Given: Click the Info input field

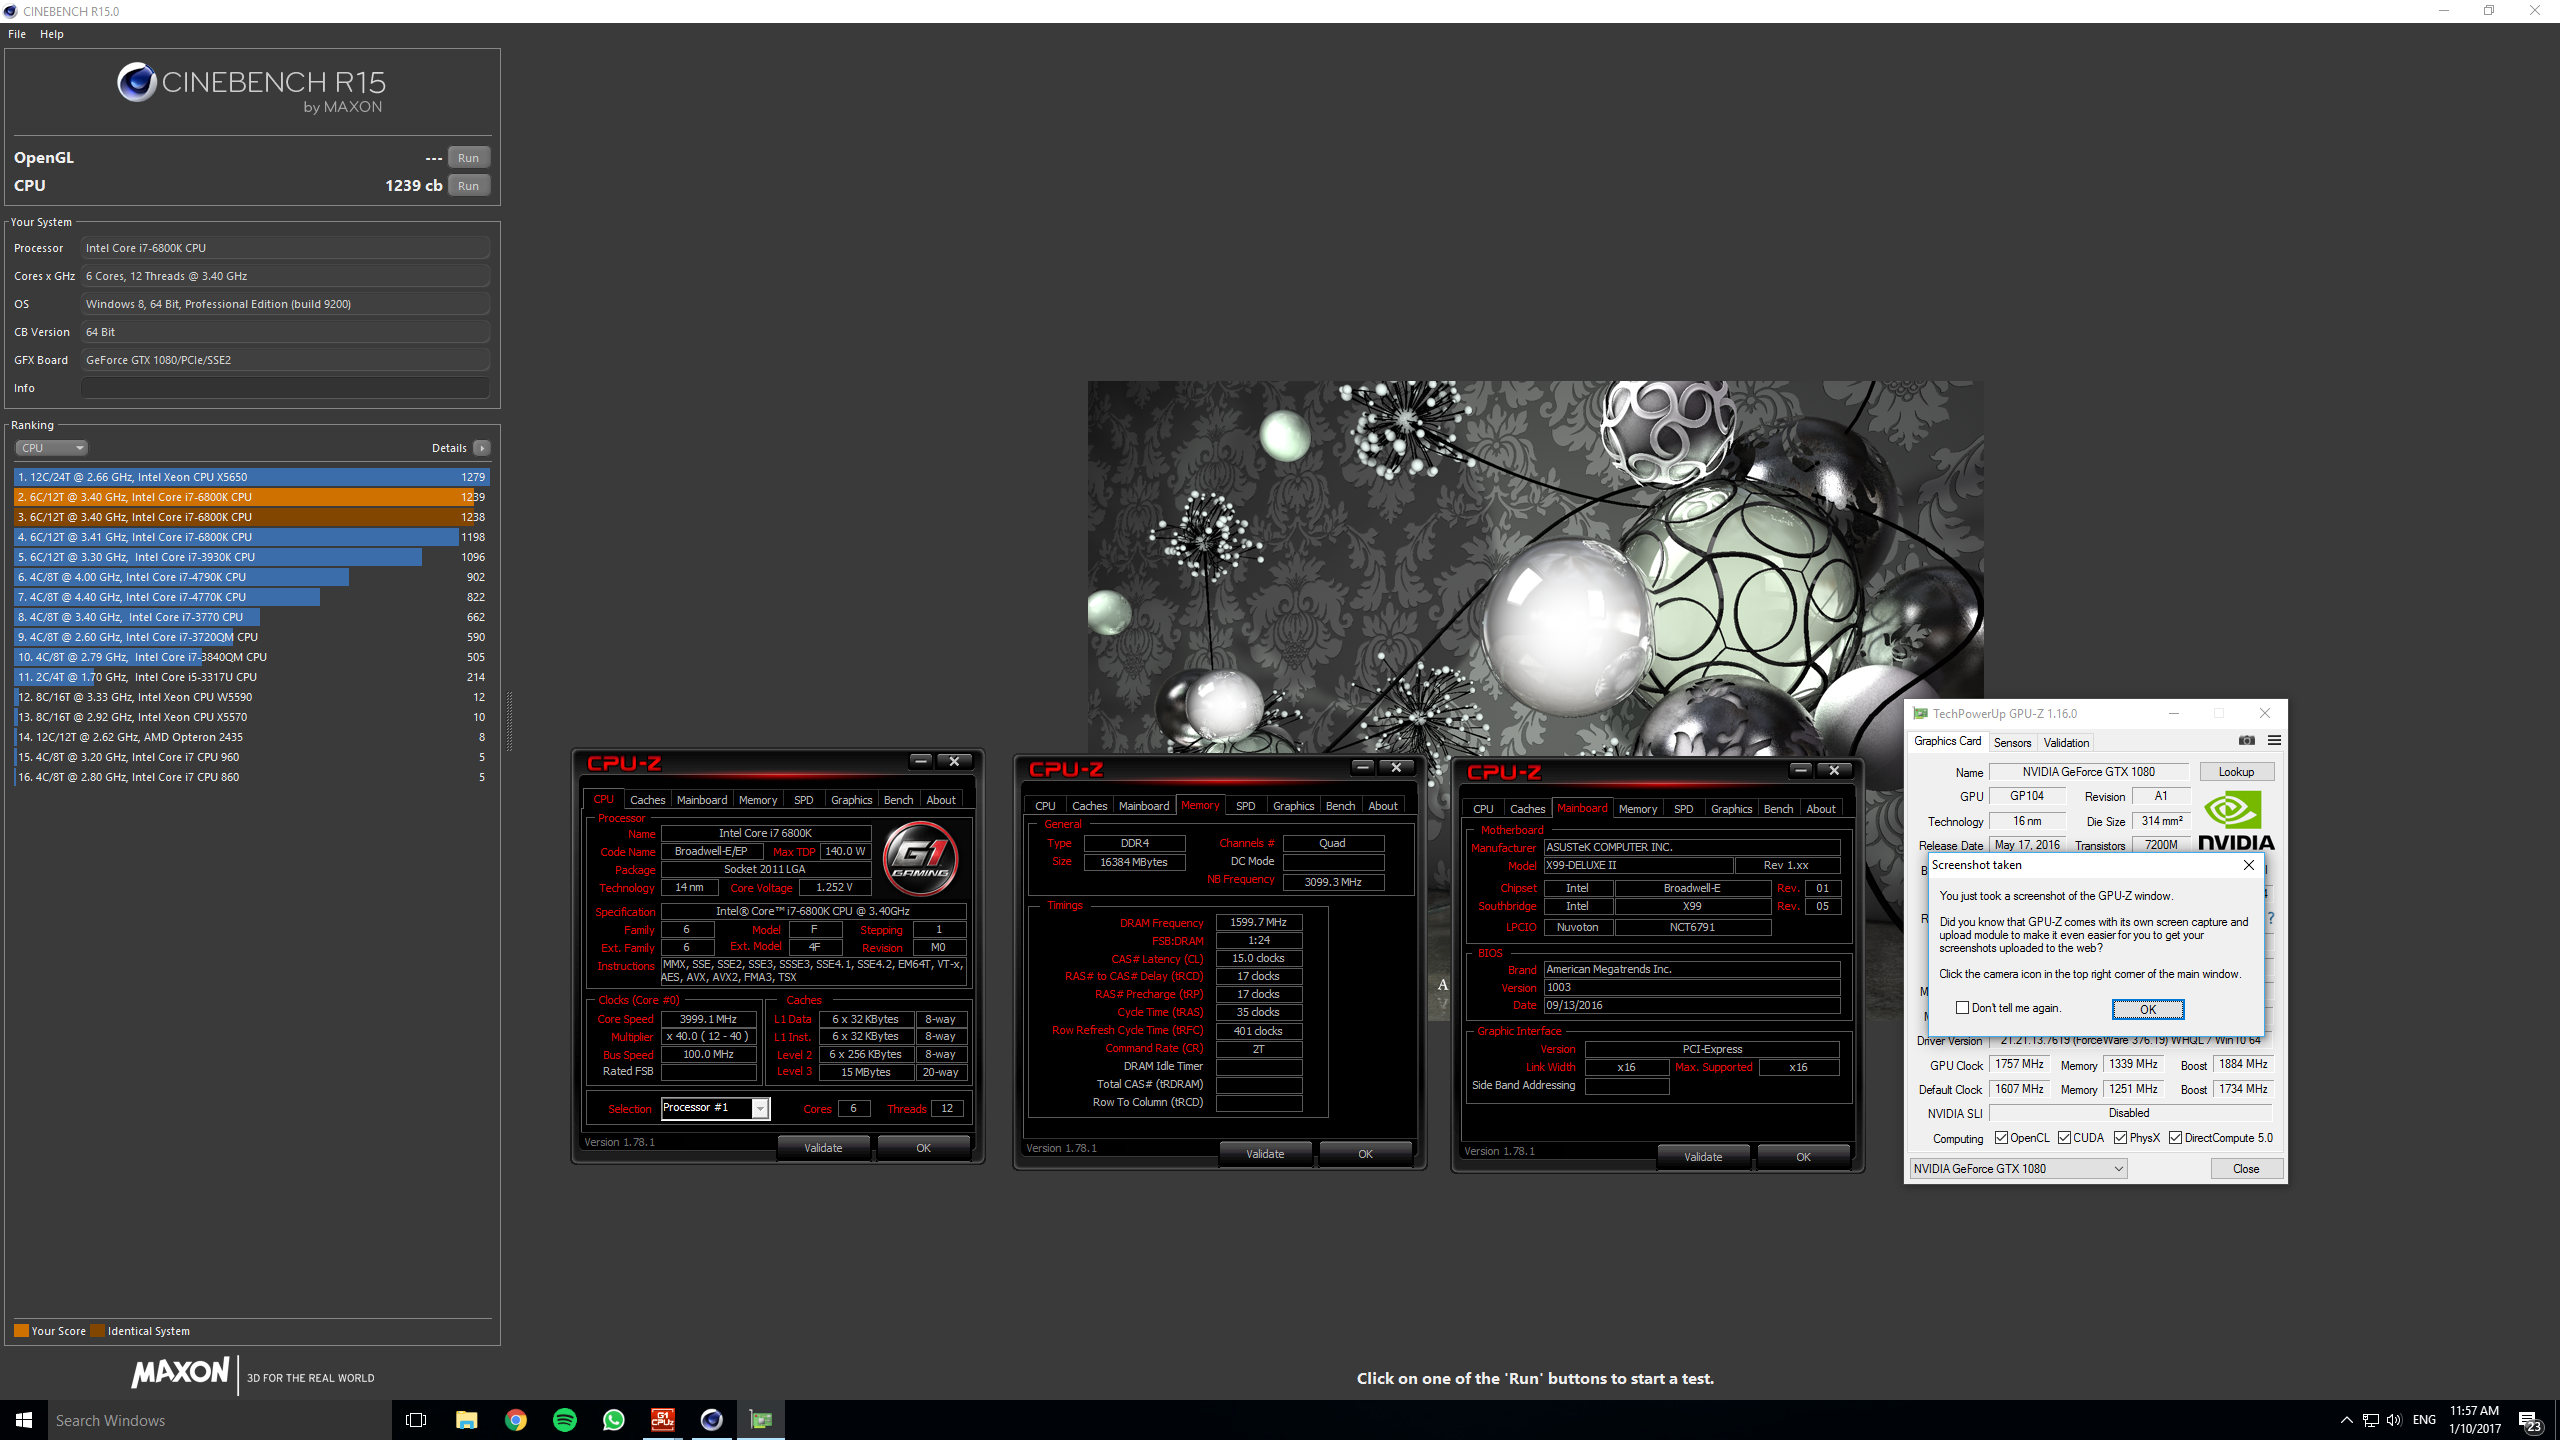Looking at the screenshot, I should tap(285, 388).
